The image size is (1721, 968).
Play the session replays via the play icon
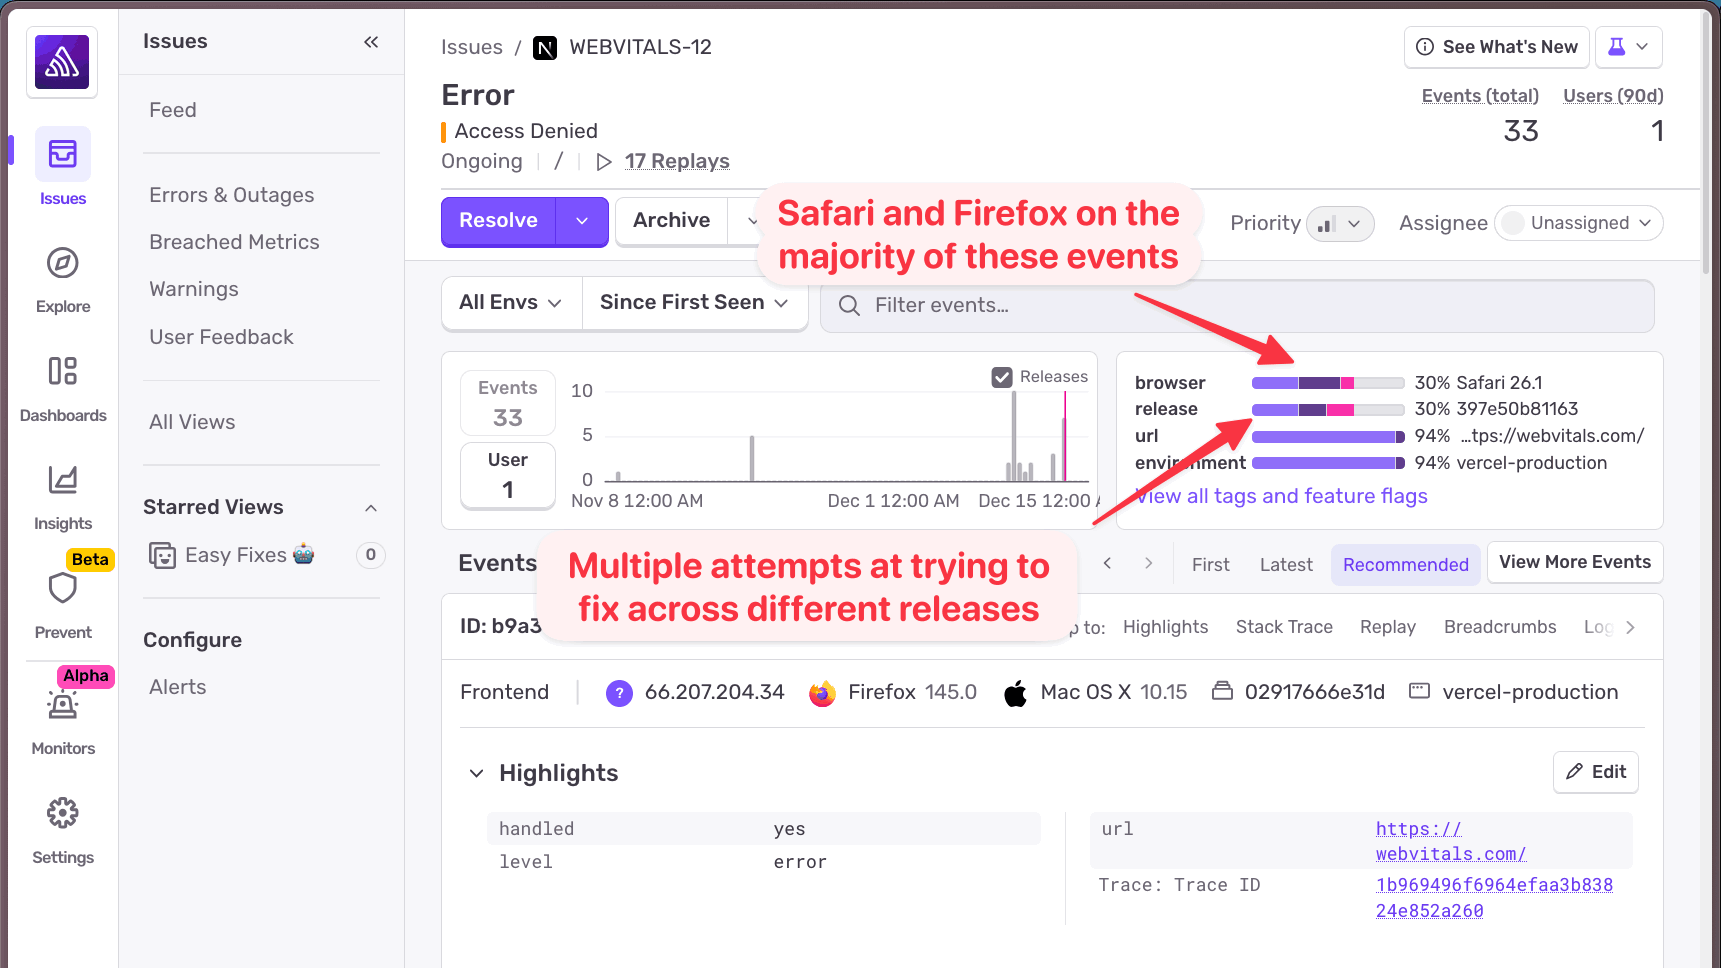[604, 161]
